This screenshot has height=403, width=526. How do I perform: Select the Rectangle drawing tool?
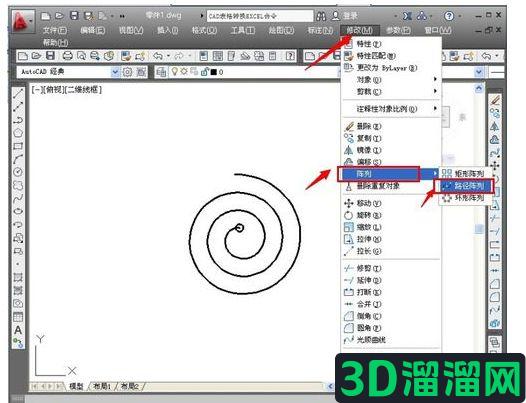pyautogui.click(x=18, y=146)
